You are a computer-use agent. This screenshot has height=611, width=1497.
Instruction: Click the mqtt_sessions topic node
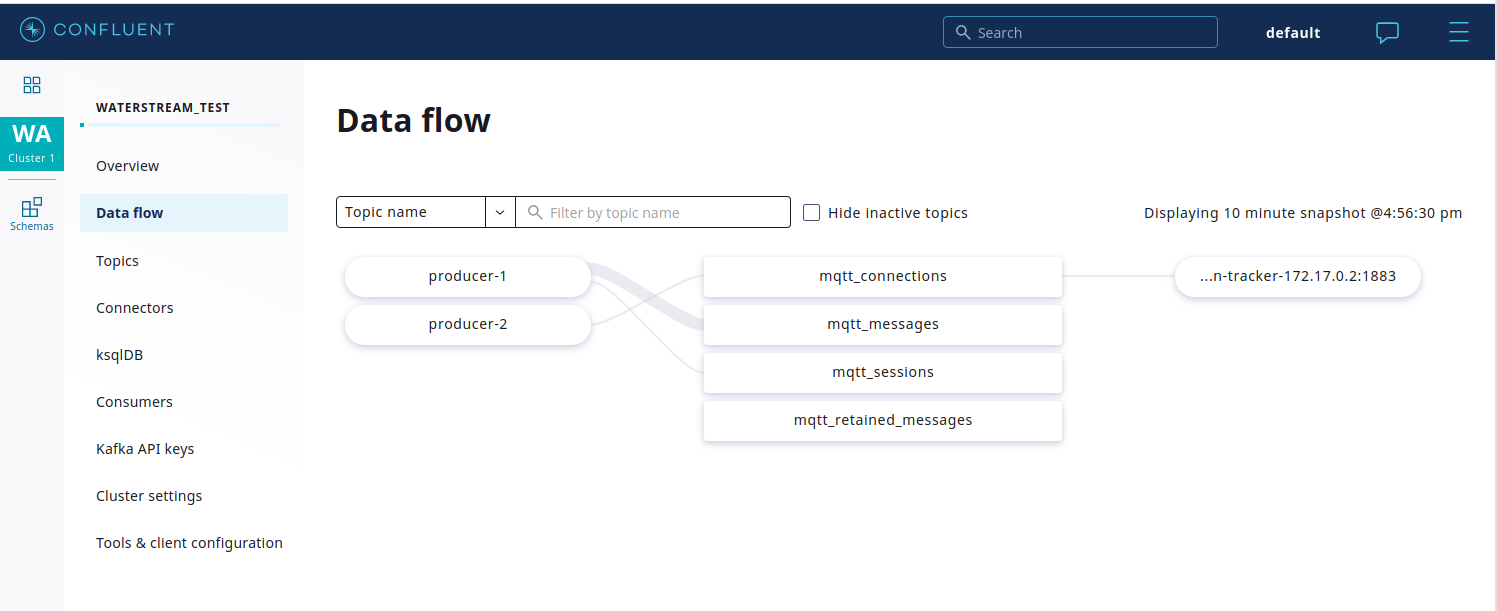click(883, 373)
